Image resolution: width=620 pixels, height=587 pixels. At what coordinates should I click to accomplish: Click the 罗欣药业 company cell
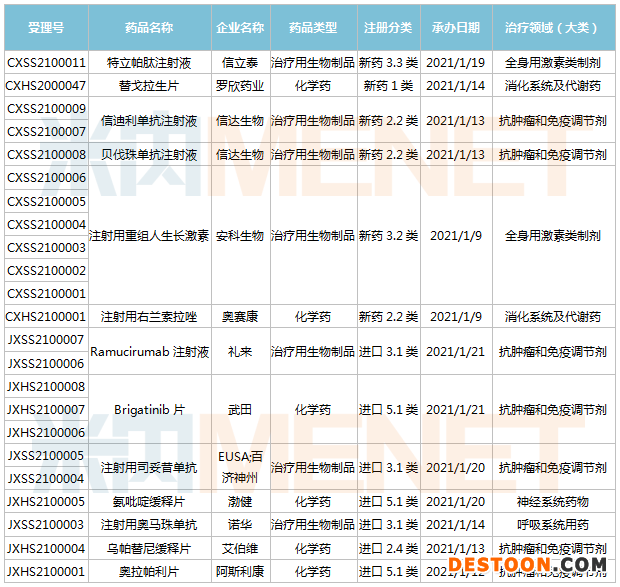pos(240,86)
